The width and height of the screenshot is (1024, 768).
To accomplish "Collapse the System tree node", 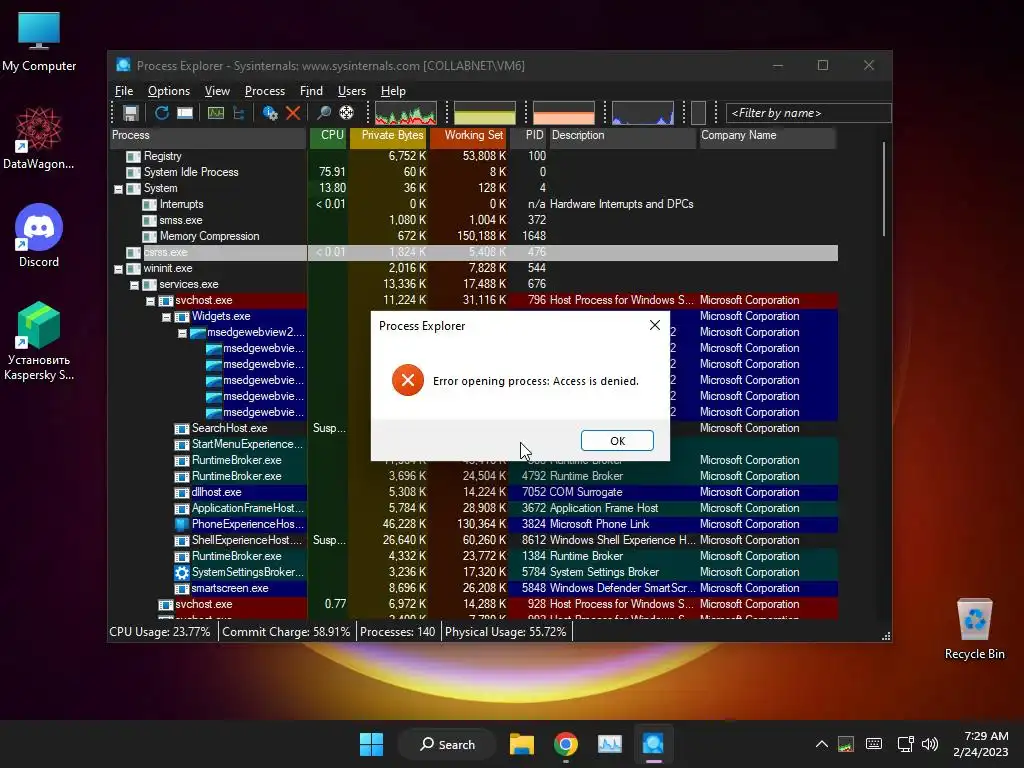I will tap(118, 189).
